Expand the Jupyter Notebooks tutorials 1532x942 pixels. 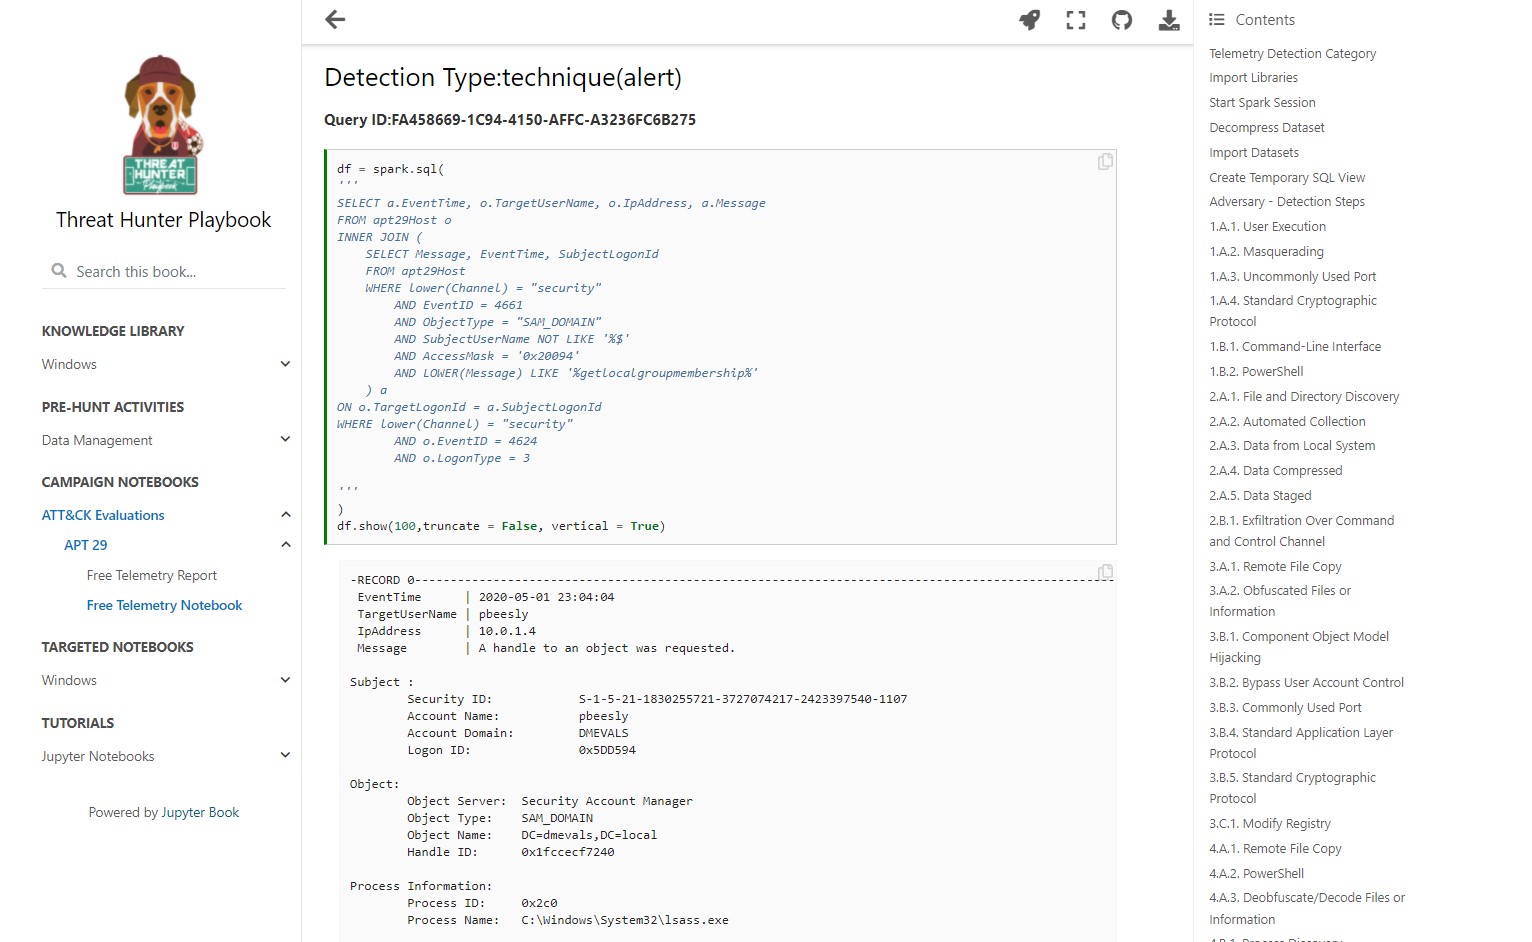pos(285,756)
